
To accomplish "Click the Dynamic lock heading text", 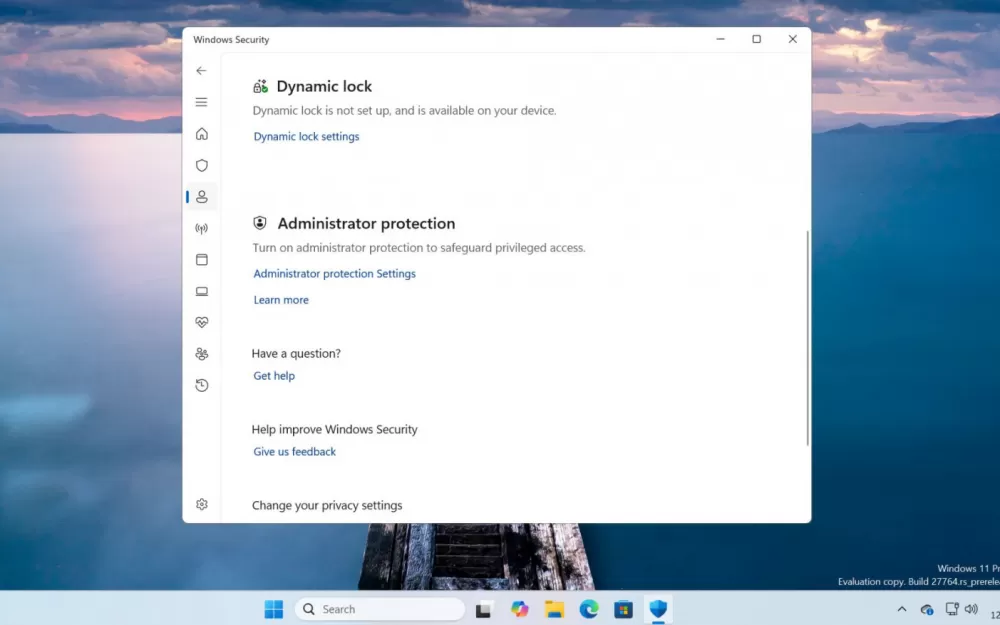I will tap(324, 86).
